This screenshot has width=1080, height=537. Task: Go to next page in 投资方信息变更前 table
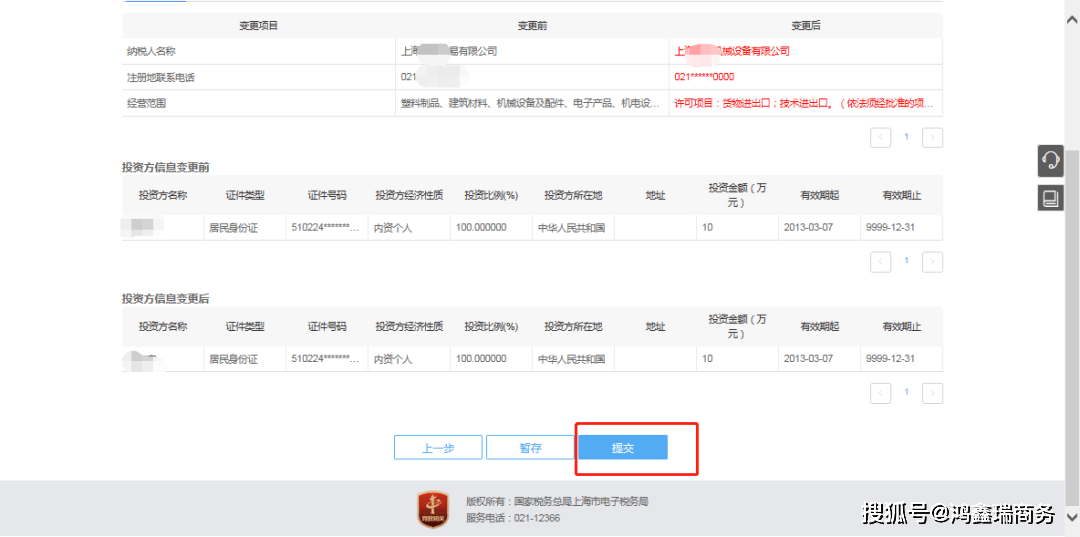coord(933,262)
